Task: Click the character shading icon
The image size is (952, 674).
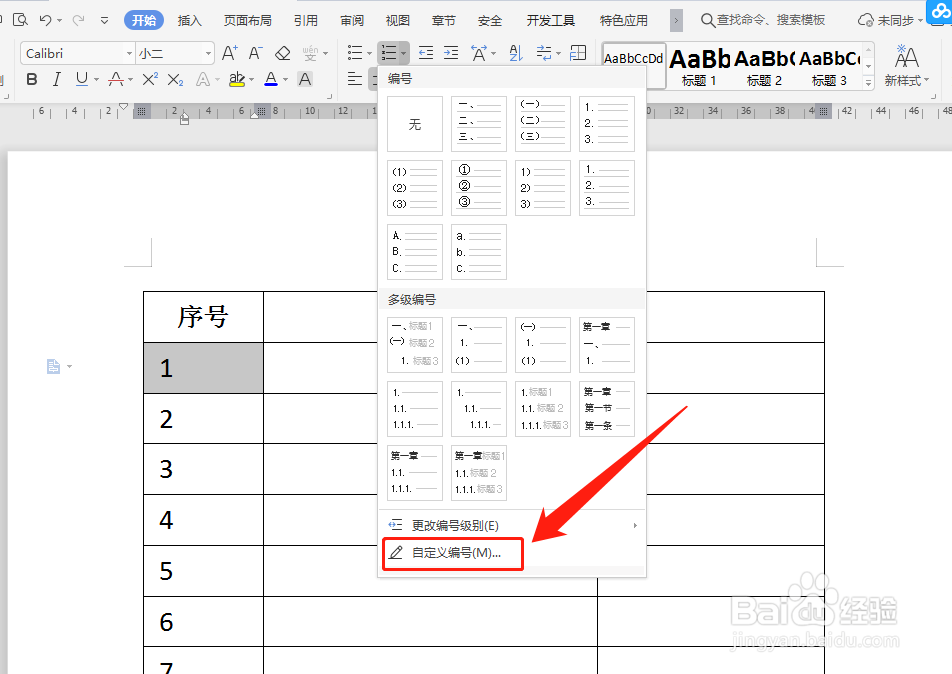Action: coord(305,80)
